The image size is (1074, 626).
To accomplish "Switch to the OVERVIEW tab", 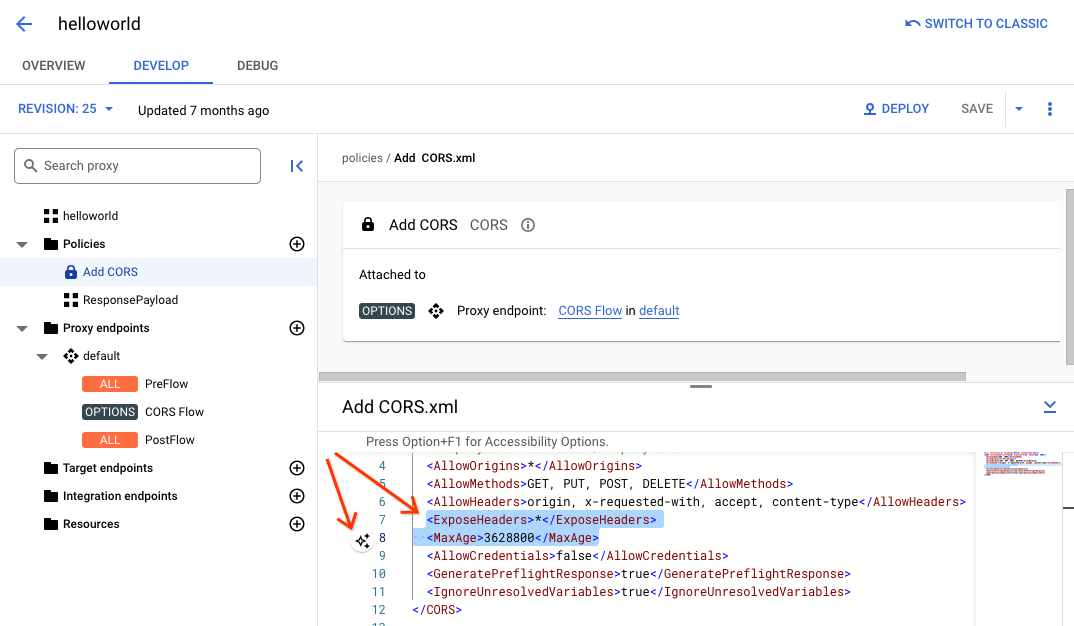I will point(54,65).
